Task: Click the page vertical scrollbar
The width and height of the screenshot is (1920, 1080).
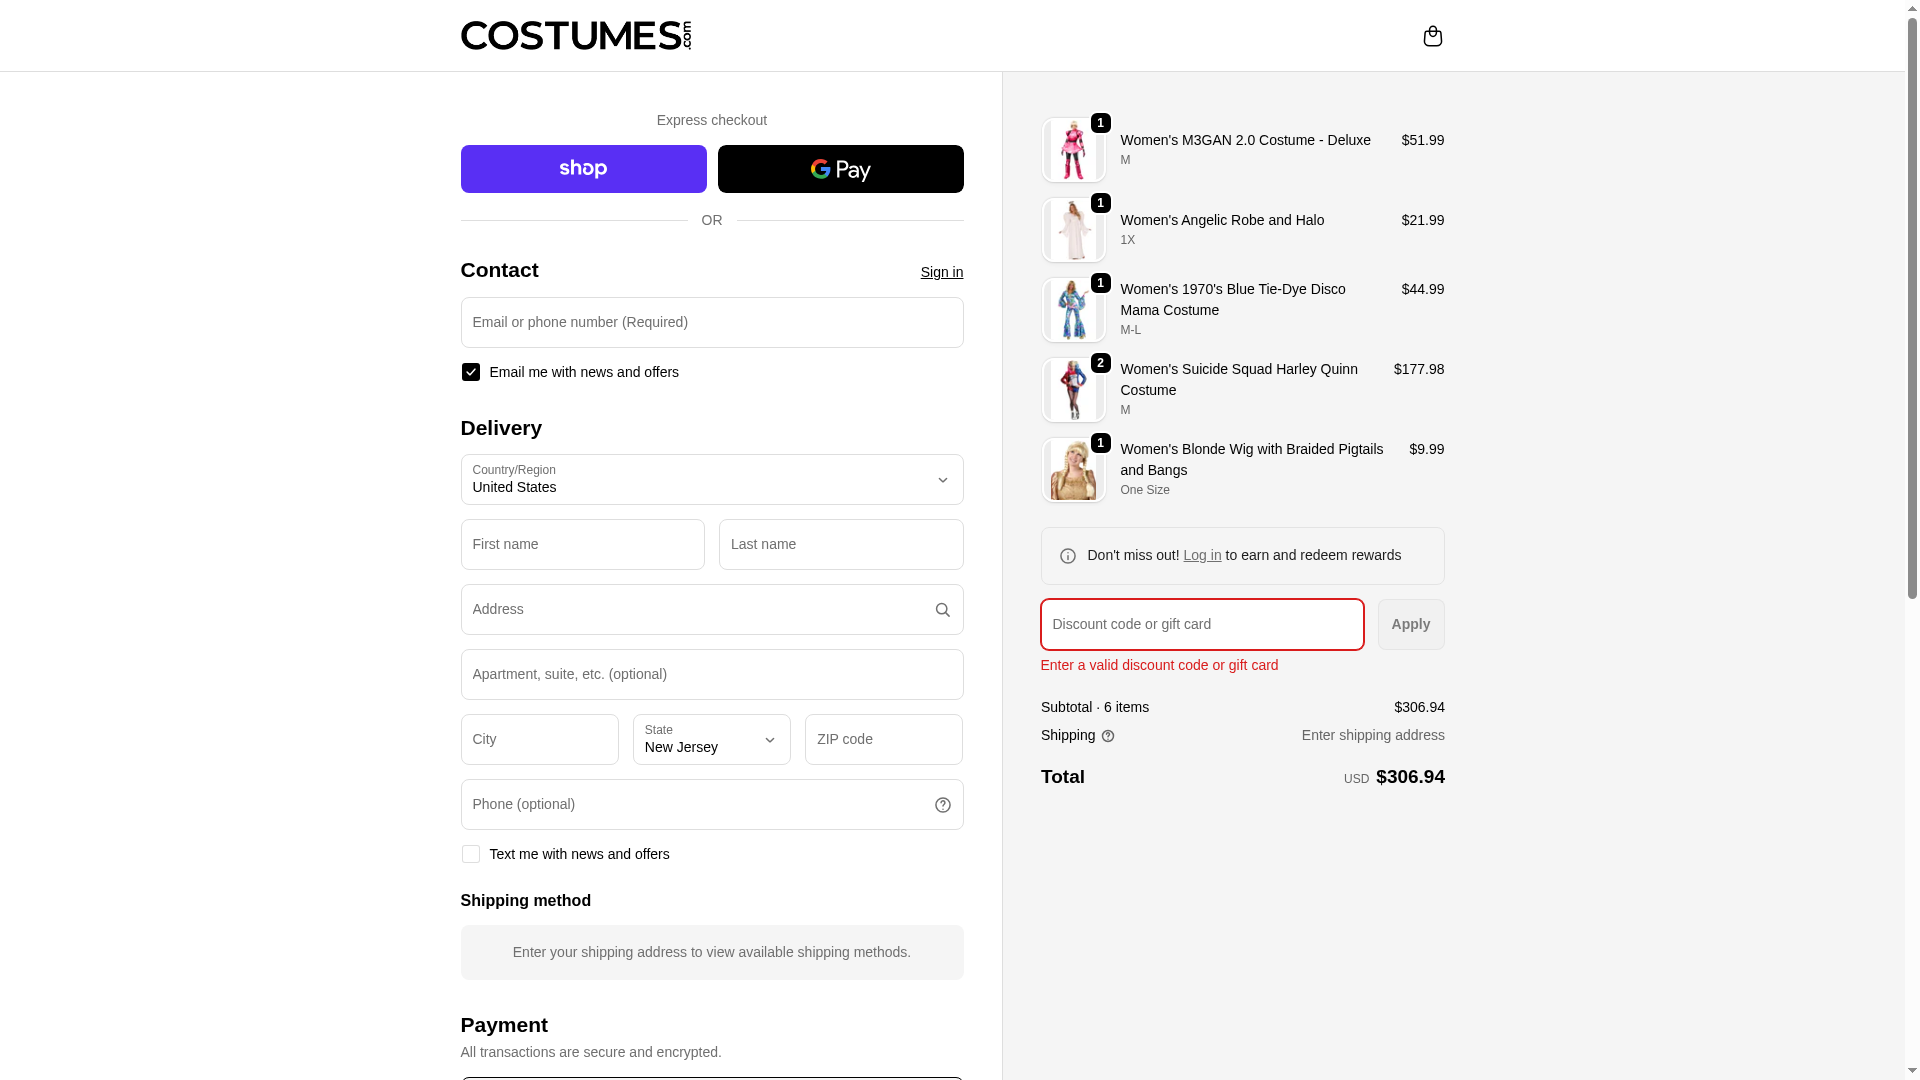Action: click(1912, 300)
